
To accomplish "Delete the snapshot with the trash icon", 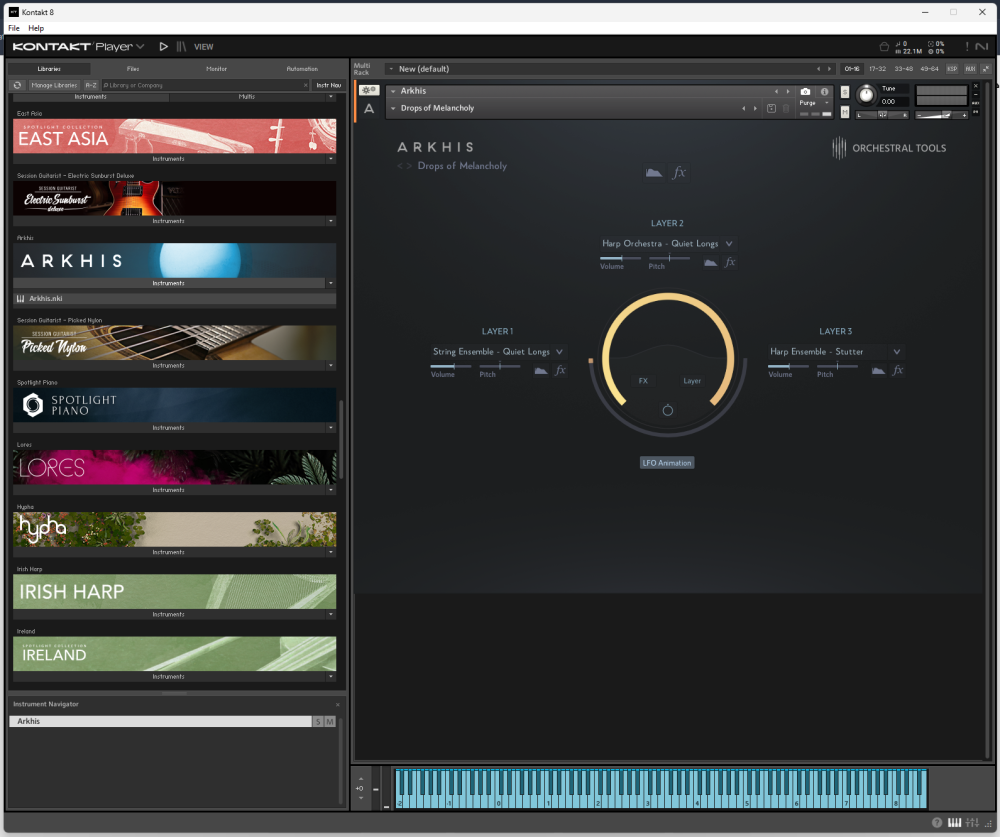I will point(786,108).
